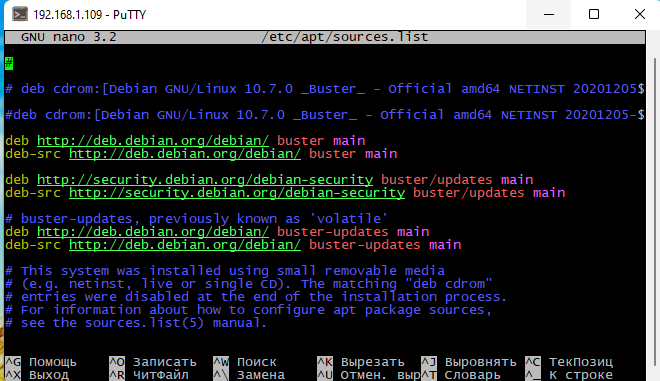Viewport: 660px width, 381px height.
Task: Click the ^T 'Словарь' spelling shortcut
Action: [460, 375]
